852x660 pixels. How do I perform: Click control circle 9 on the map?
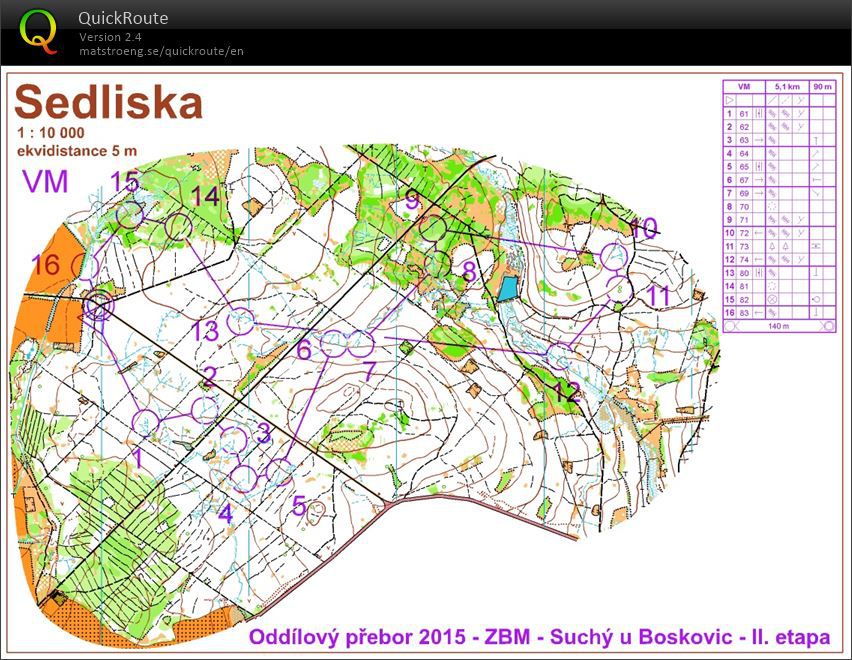pyautogui.click(x=433, y=228)
